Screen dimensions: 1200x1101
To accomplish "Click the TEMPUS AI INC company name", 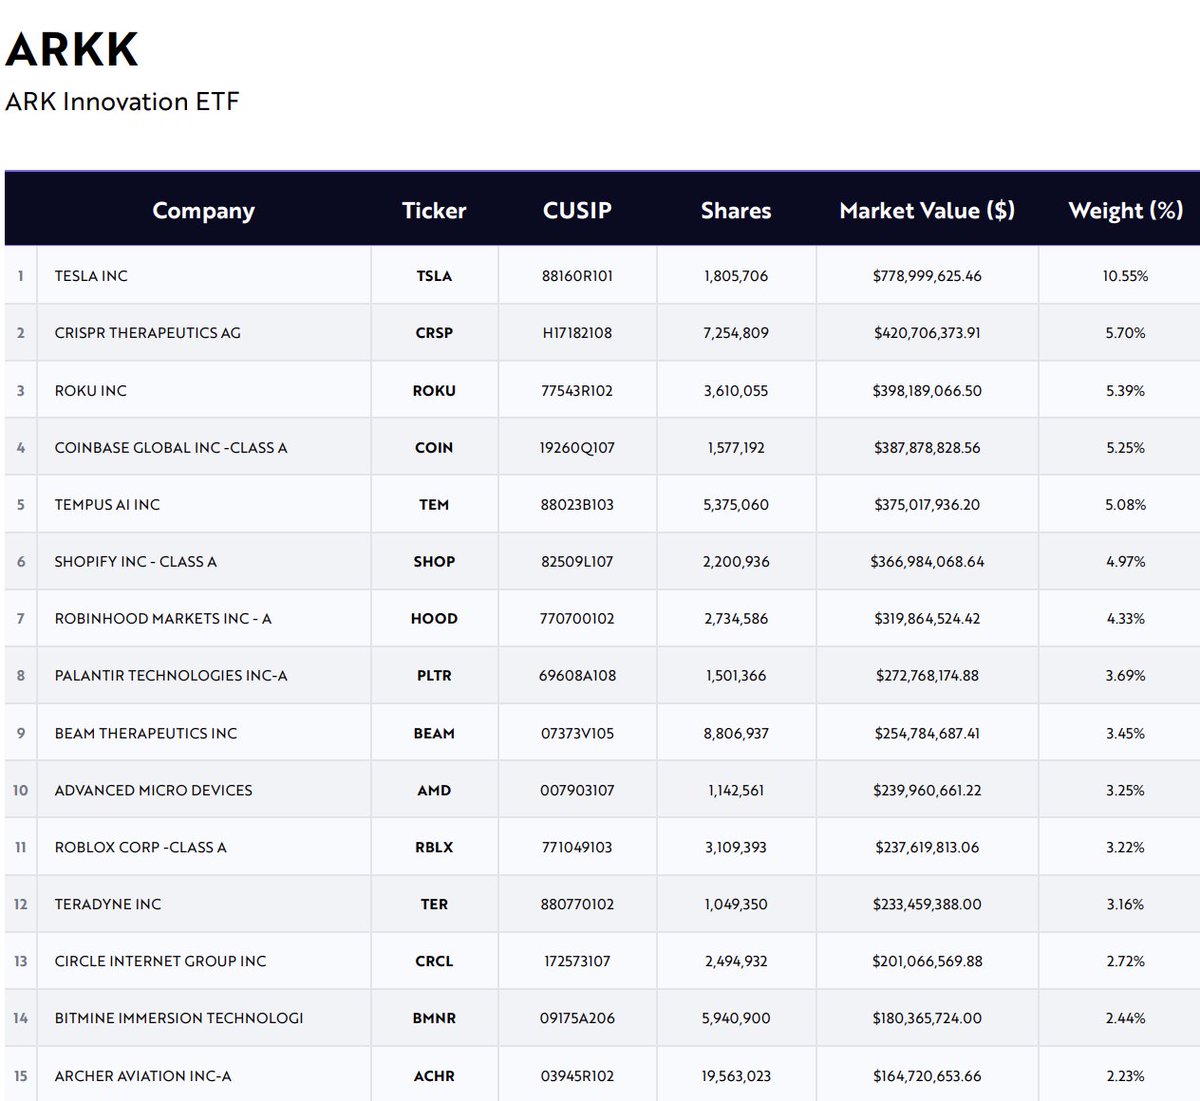I will click(107, 505).
